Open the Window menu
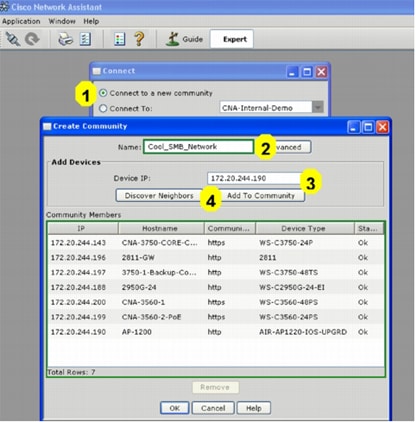Screen dimensions: 416x422 click(62, 21)
